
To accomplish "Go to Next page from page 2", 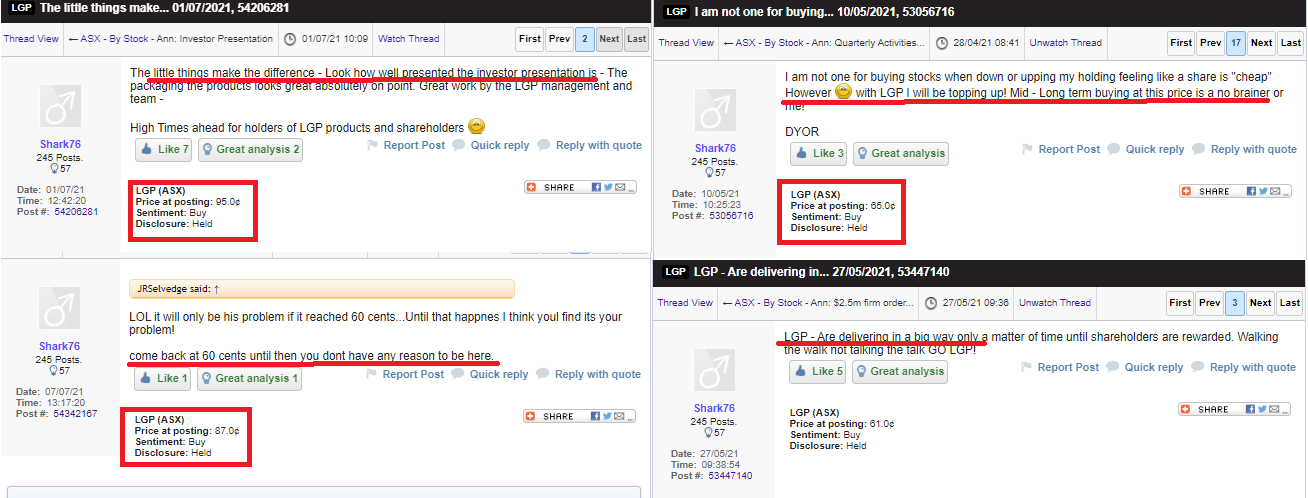I will (609, 39).
